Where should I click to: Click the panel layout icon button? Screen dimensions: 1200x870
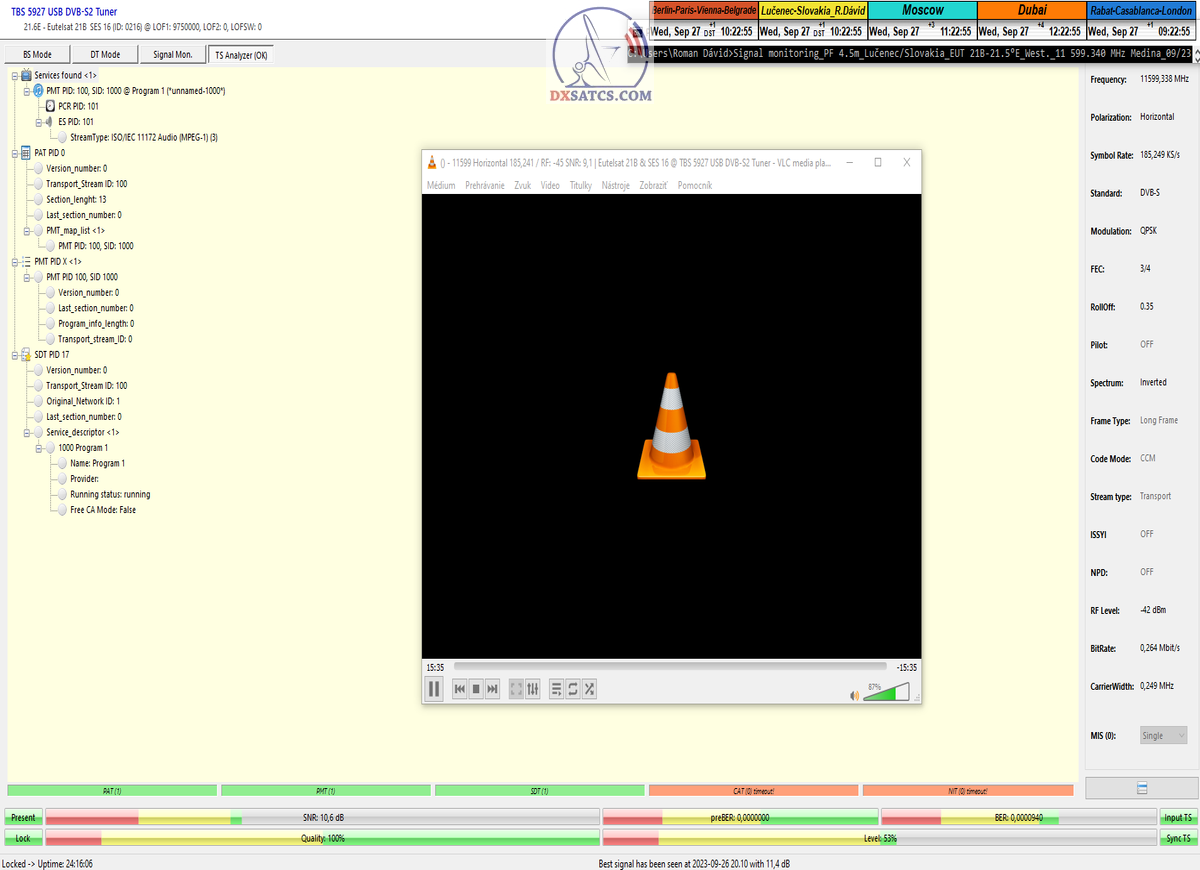click(x=1142, y=788)
